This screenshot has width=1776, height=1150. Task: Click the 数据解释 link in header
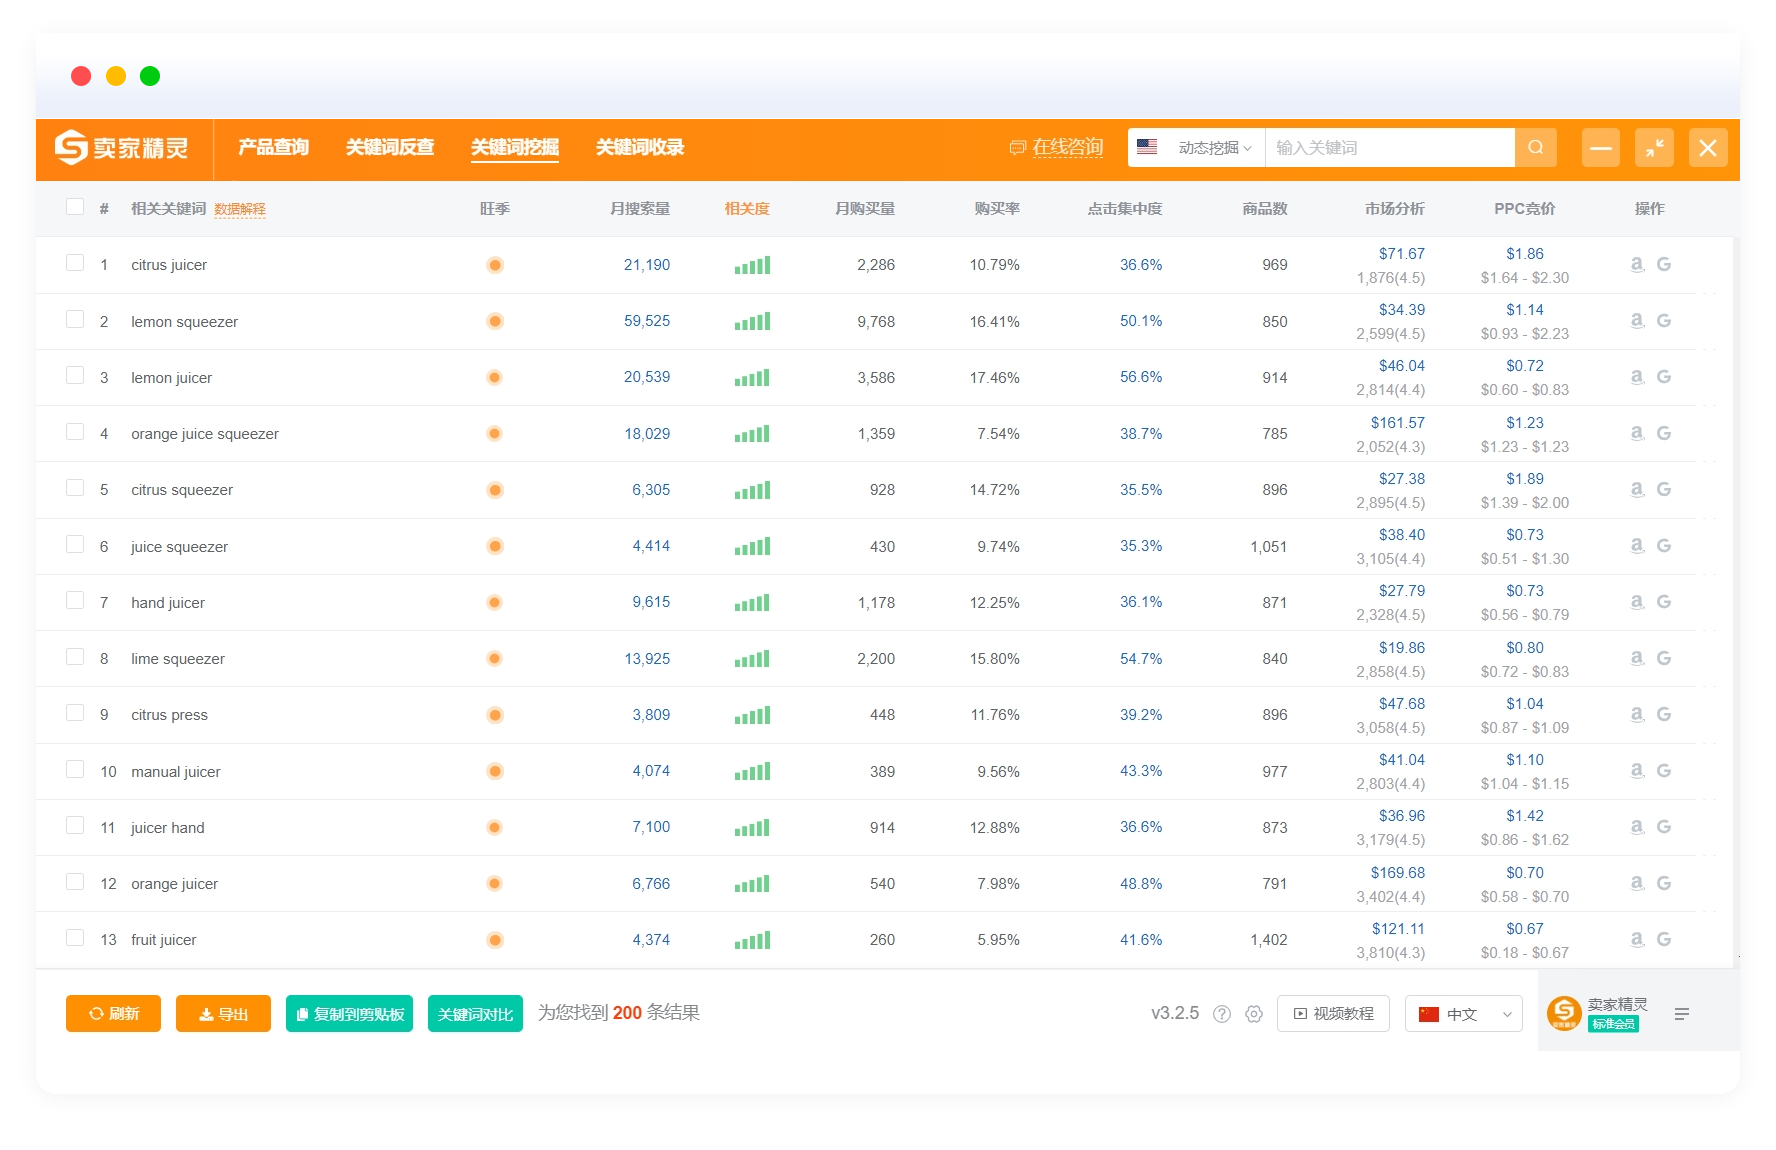pyautogui.click(x=240, y=210)
